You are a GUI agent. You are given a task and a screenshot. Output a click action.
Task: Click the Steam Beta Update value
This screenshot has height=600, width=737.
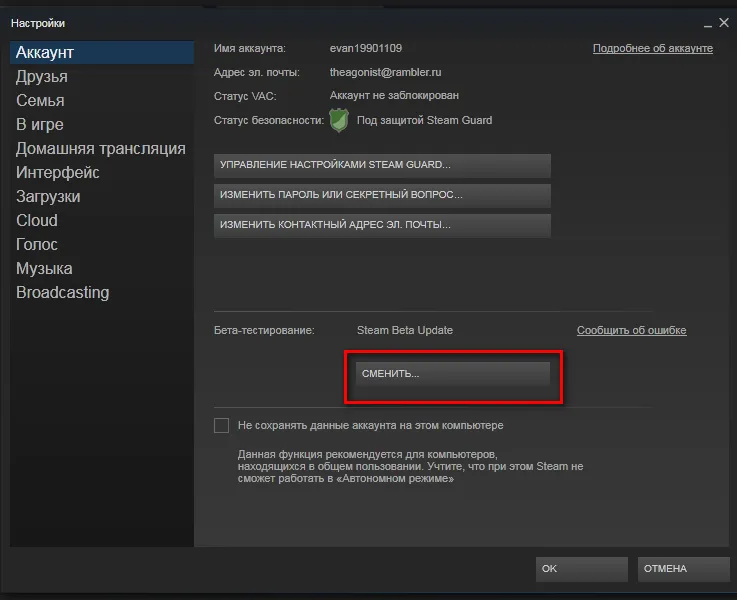pos(405,330)
